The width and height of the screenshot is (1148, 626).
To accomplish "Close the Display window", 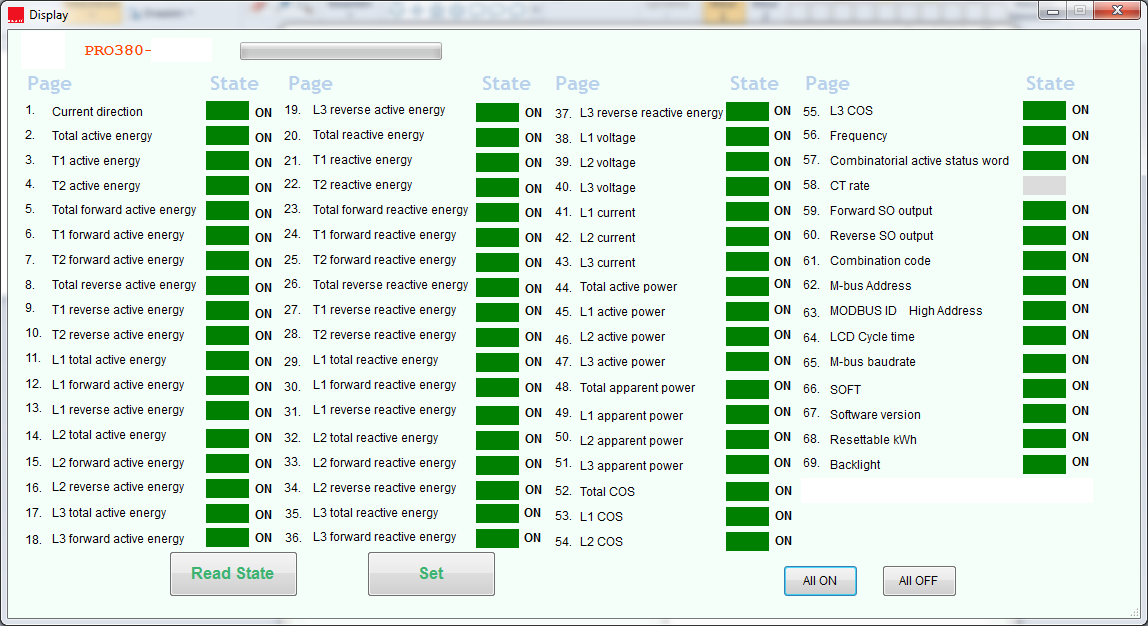I will [x=1117, y=10].
